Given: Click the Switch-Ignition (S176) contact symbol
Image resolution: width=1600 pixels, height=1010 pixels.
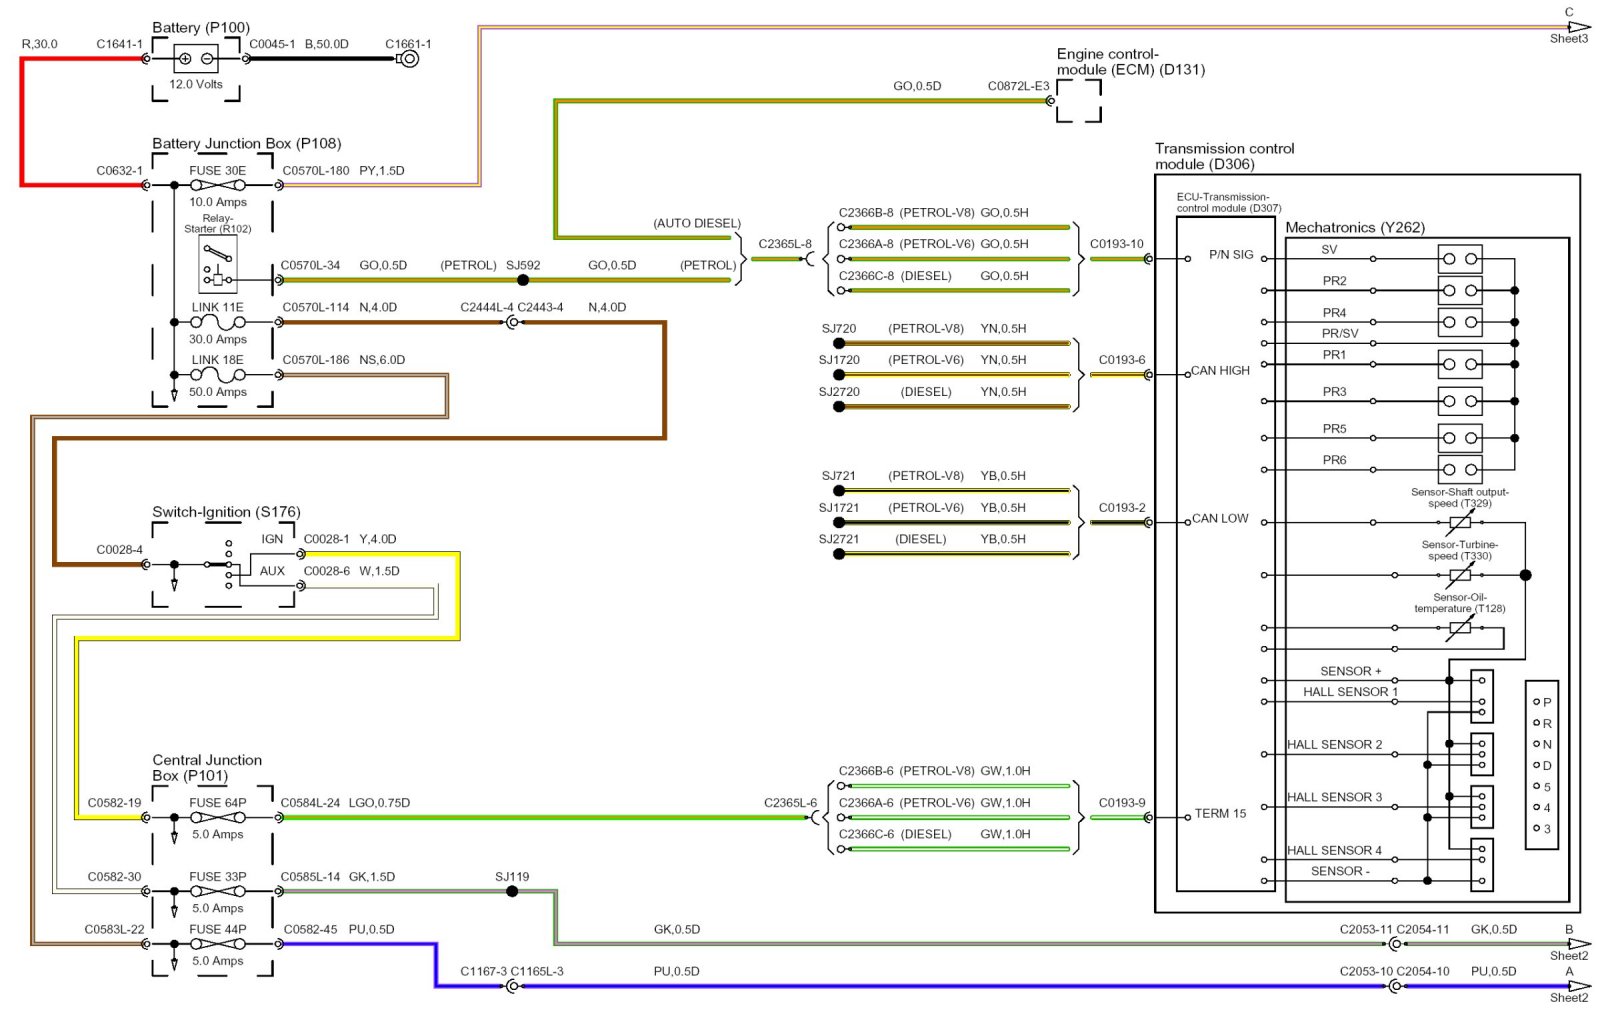Looking at the screenshot, I should pos(228,565).
